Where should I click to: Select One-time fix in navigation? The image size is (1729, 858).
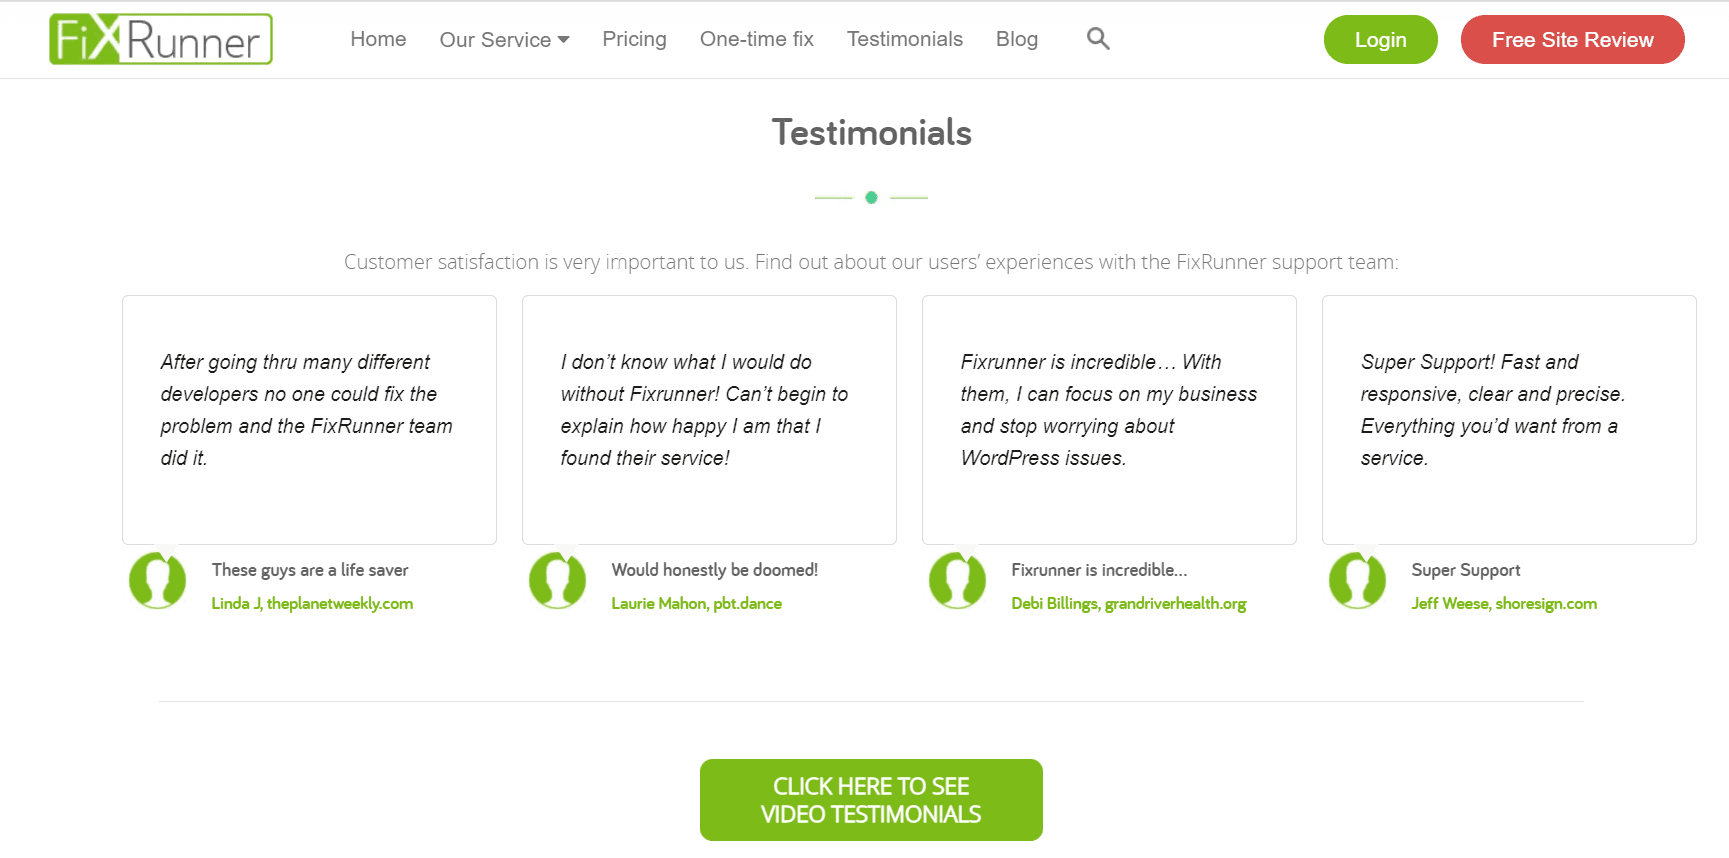[756, 39]
